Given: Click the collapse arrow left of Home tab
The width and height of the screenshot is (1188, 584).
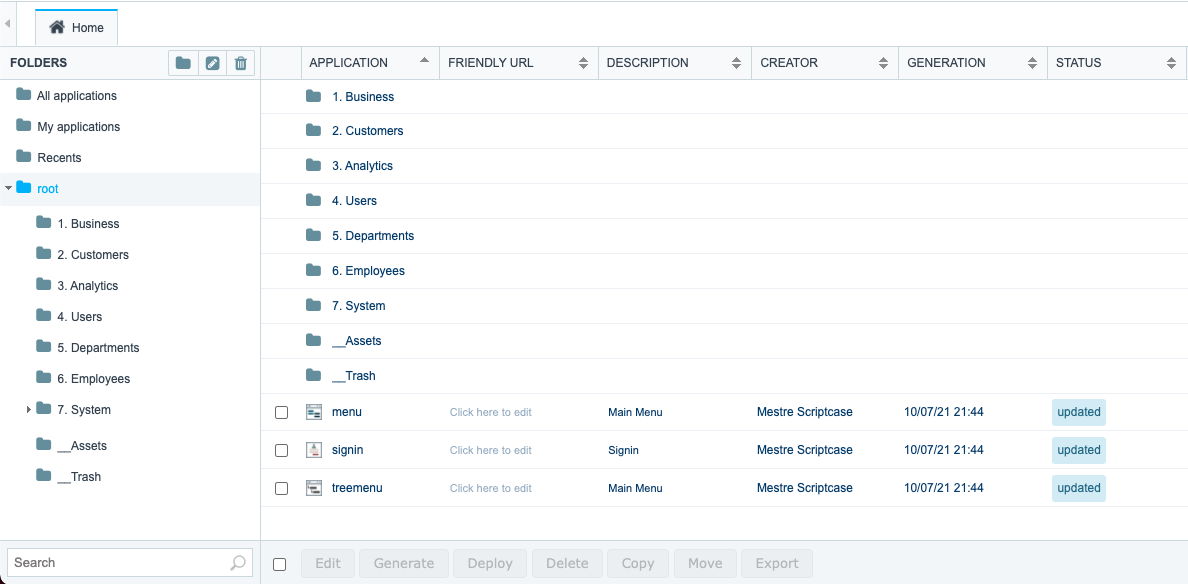Looking at the screenshot, I should 7,24.
